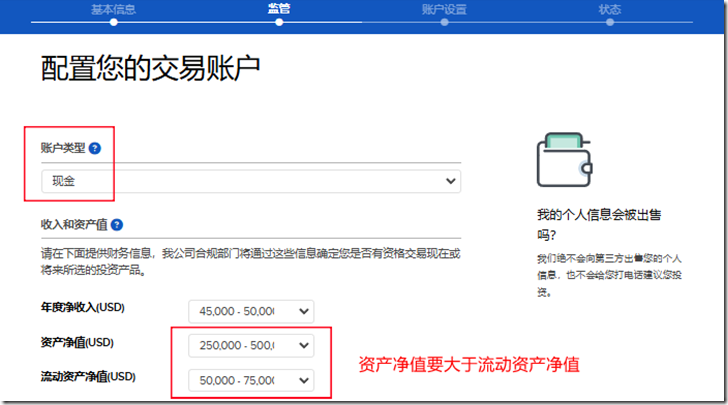The image size is (728, 405).
Task: Click the help icon beside 收入和资产值
Action: click(117, 225)
